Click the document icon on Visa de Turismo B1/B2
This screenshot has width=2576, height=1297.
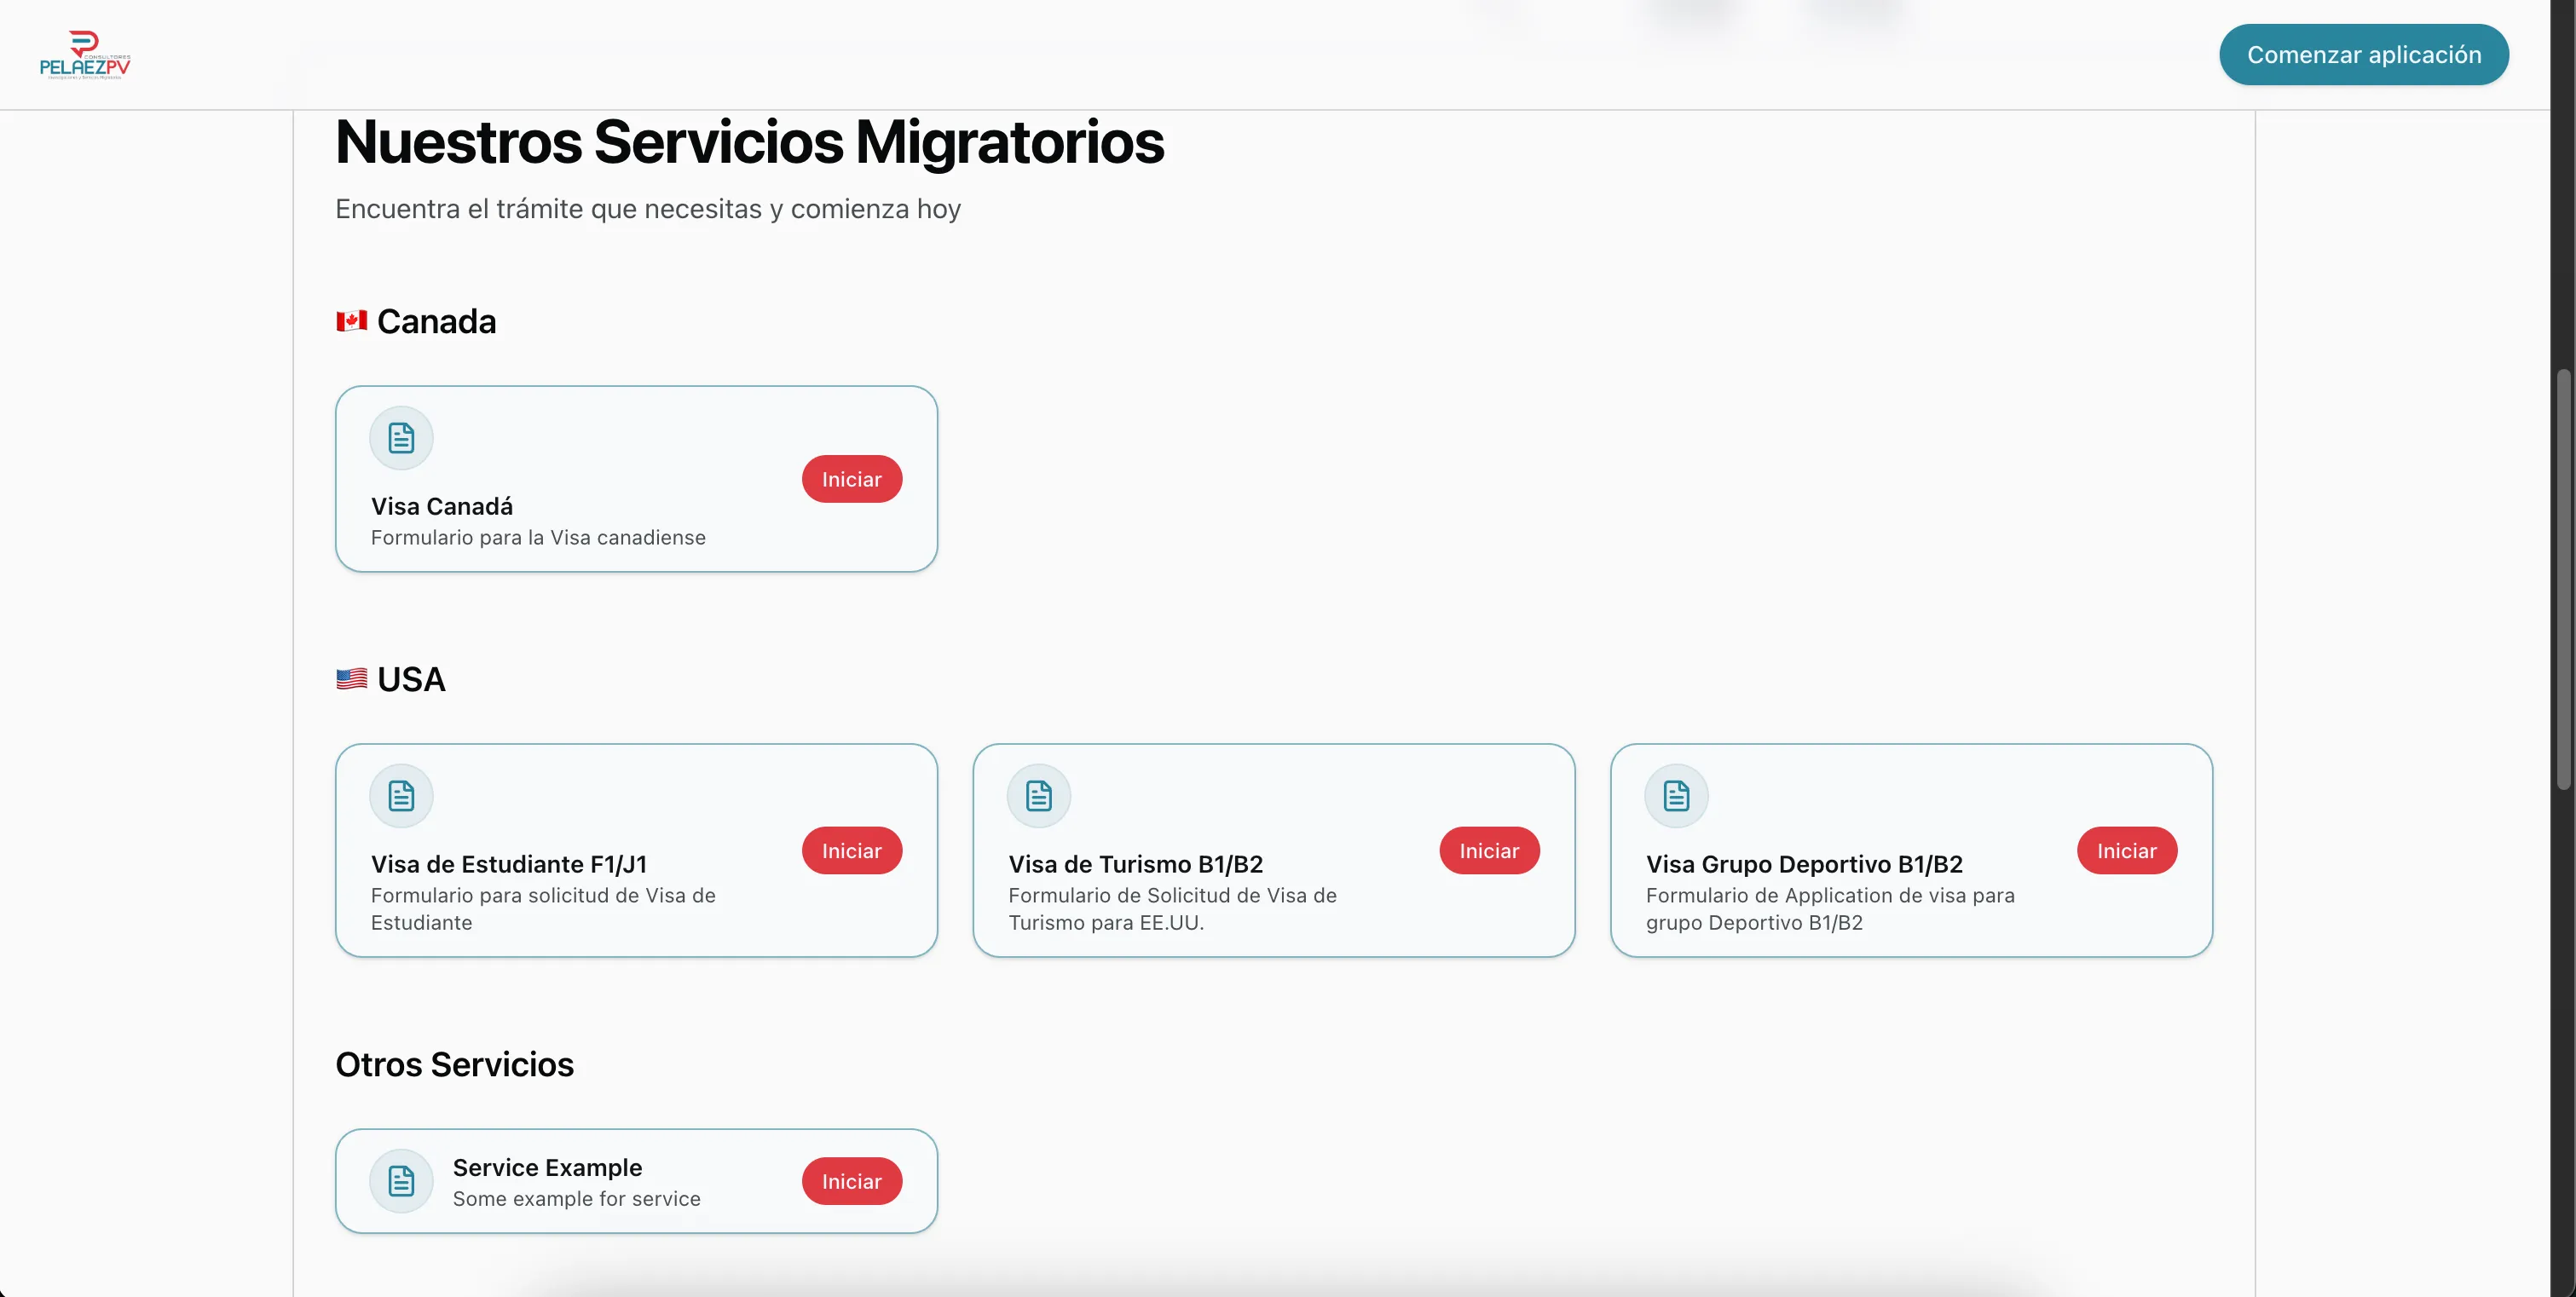coord(1038,795)
